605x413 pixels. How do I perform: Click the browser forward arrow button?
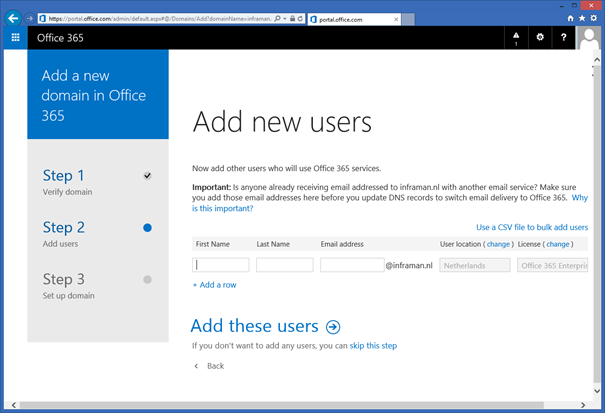tap(30, 18)
